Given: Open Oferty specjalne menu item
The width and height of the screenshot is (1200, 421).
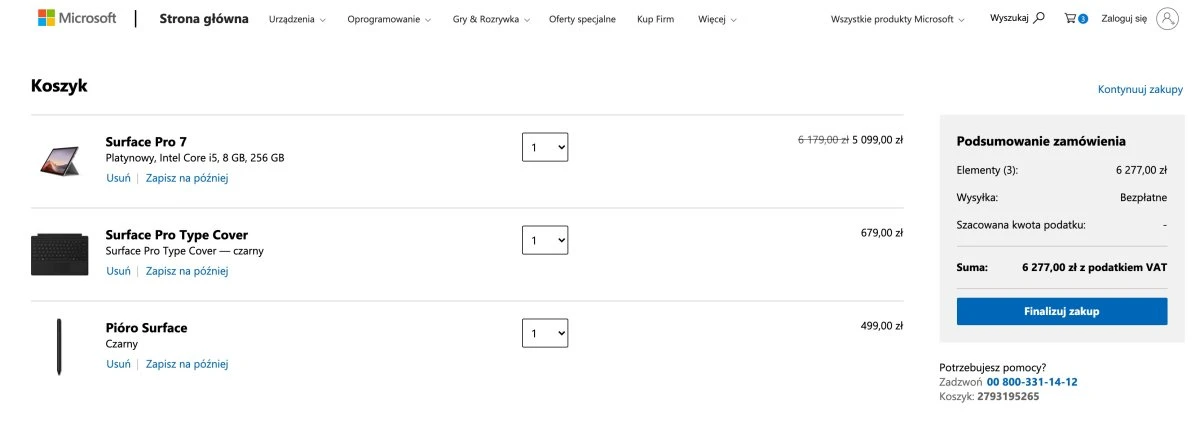Looking at the screenshot, I should point(582,19).
